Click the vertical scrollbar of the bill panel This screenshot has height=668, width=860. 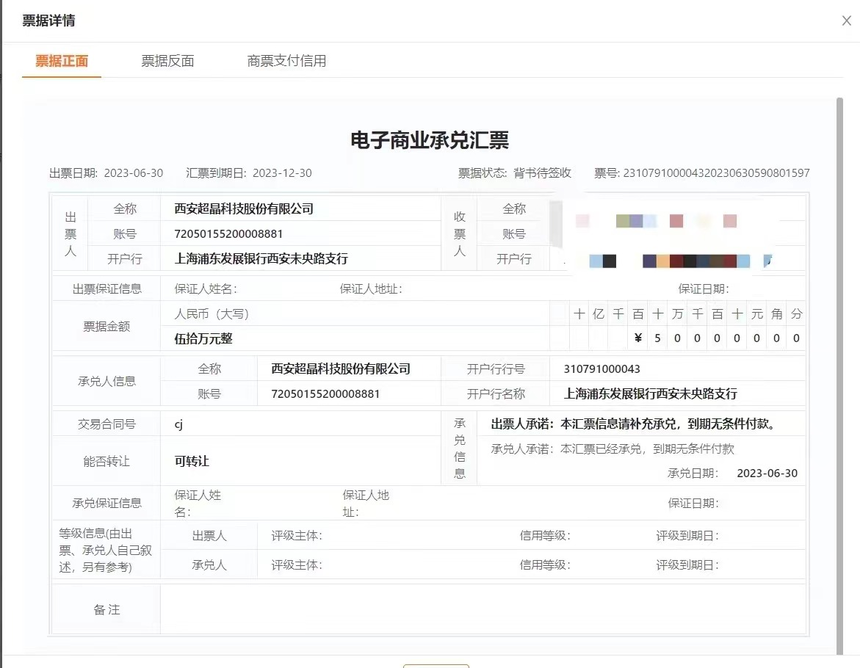[x=839, y=376]
